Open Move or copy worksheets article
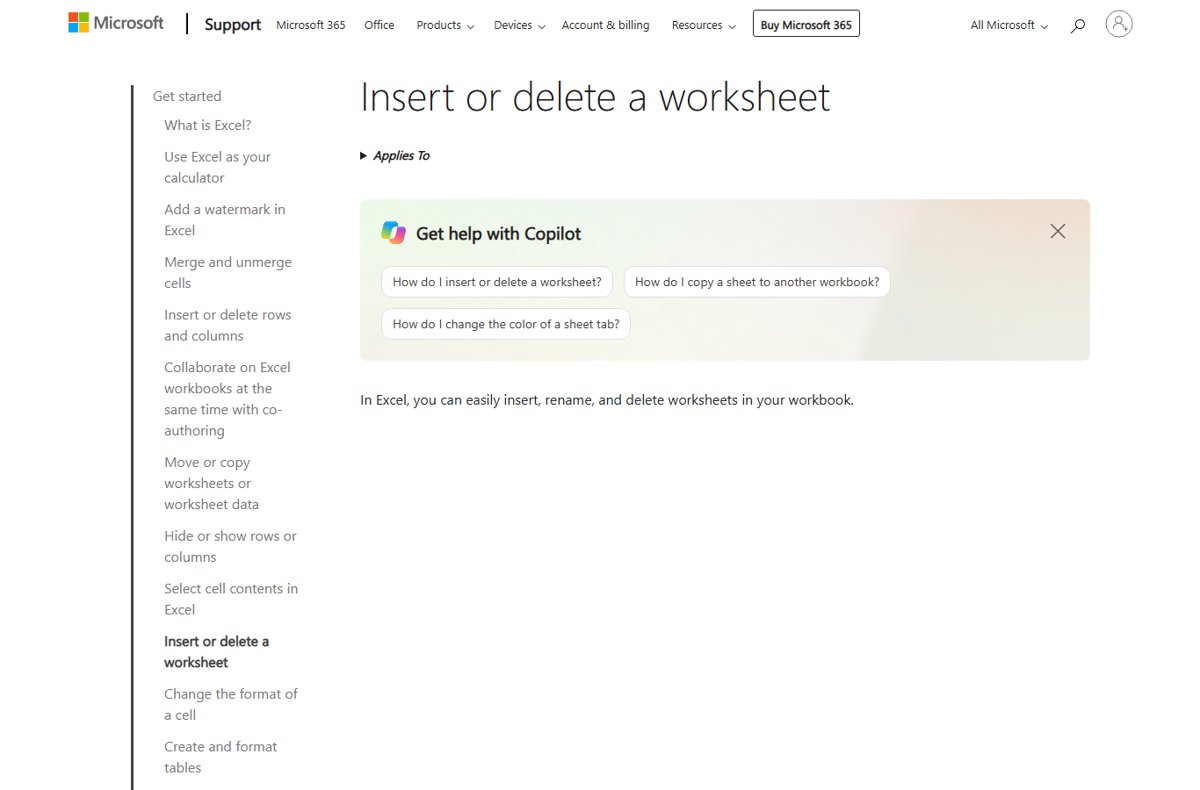 [x=211, y=483]
